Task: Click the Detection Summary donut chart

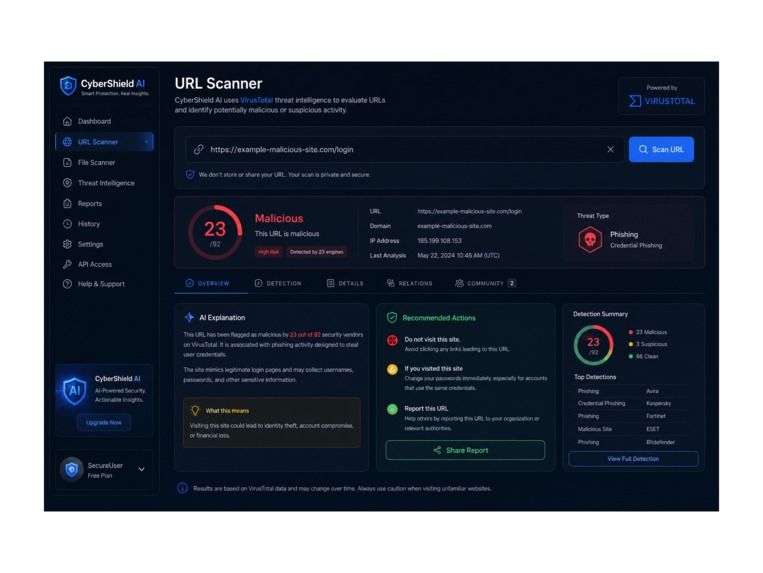Action: pos(593,345)
